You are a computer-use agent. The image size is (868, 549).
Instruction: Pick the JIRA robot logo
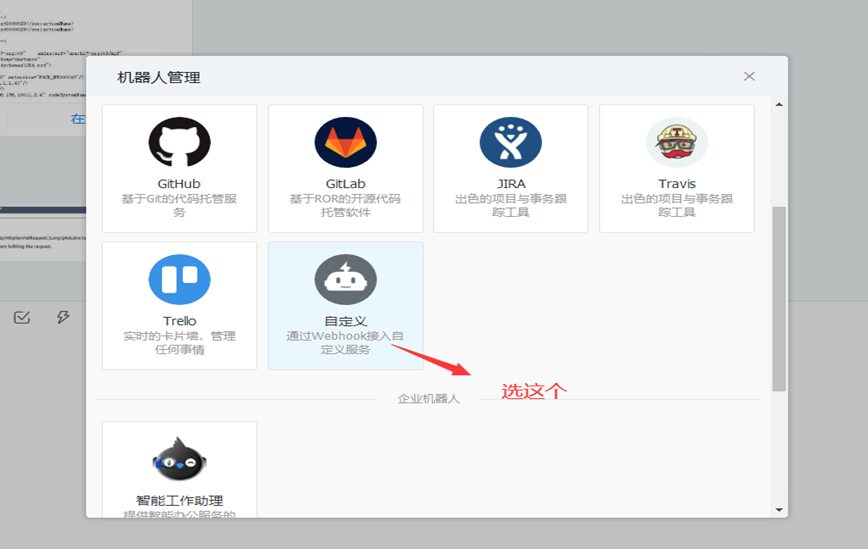(x=510, y=142)
